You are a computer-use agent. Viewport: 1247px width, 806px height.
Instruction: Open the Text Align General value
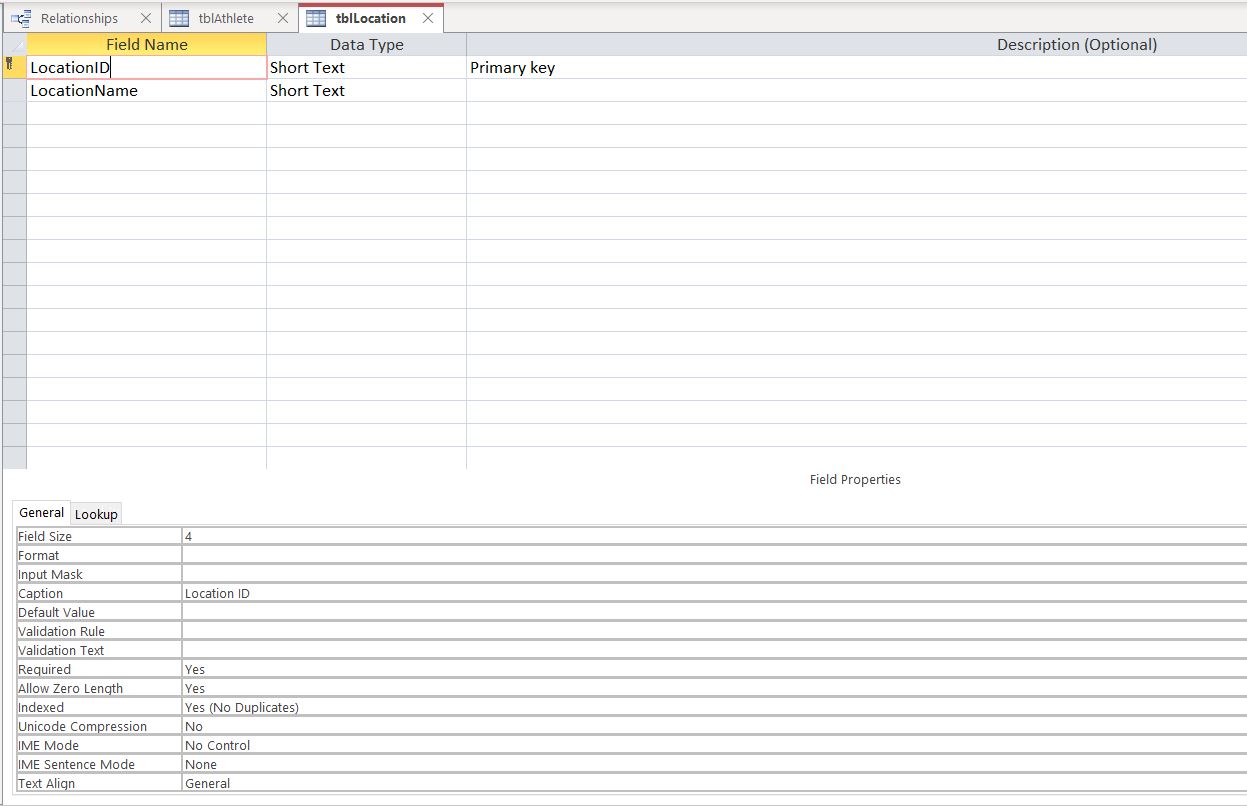click(714, 783)
